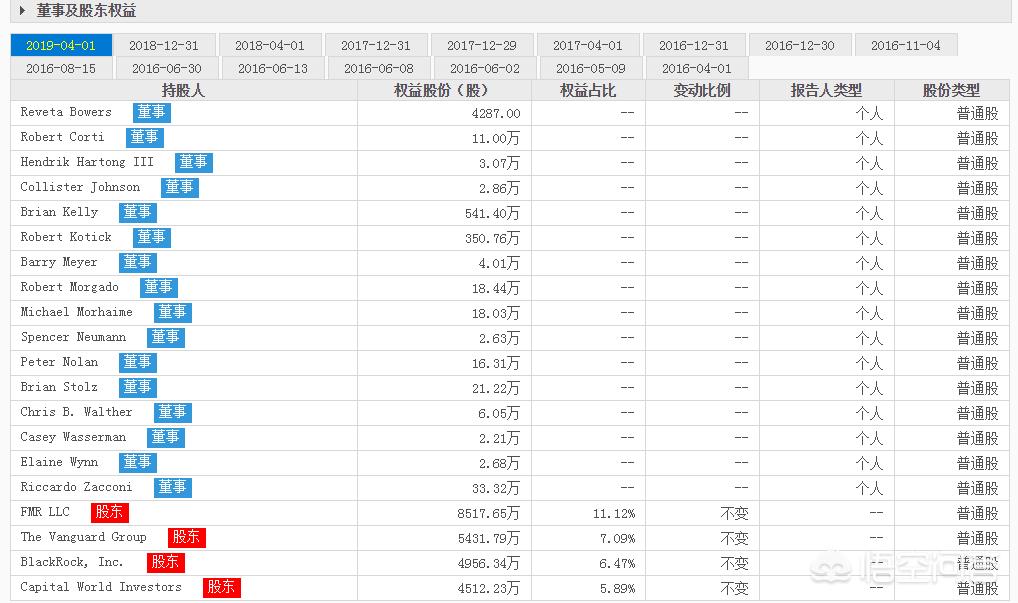This screenshot has height=603, width=1018.
Task: Click the 权益占比 column header
Action: pos(588,90)
